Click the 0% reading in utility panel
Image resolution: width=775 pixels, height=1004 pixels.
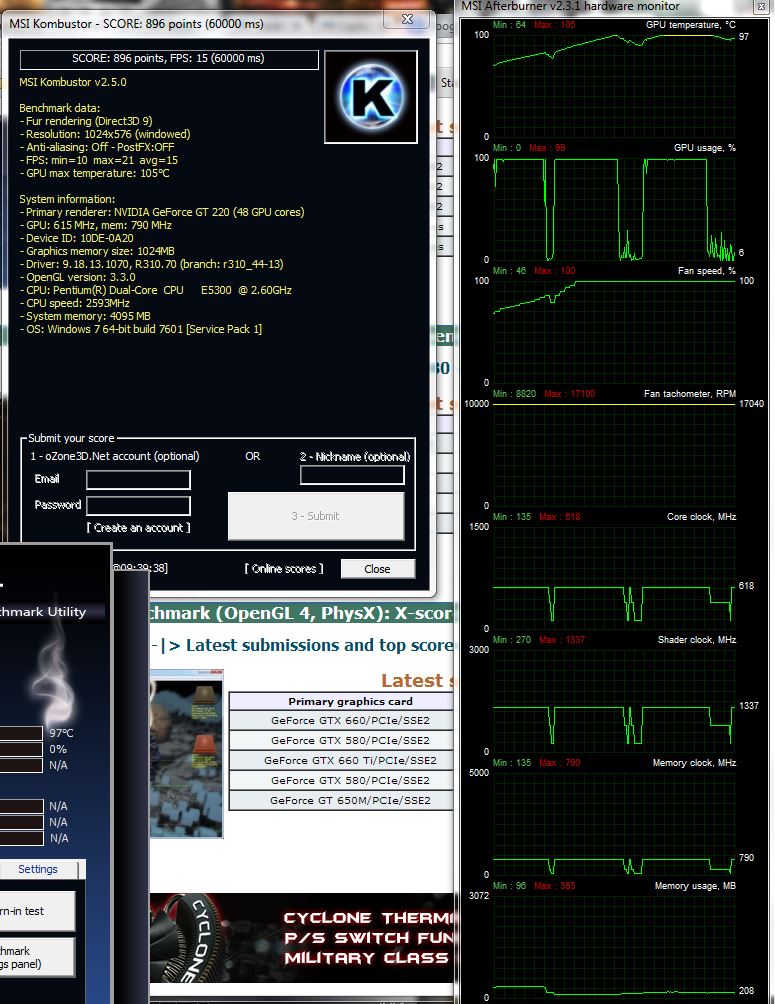pos(58,749)
